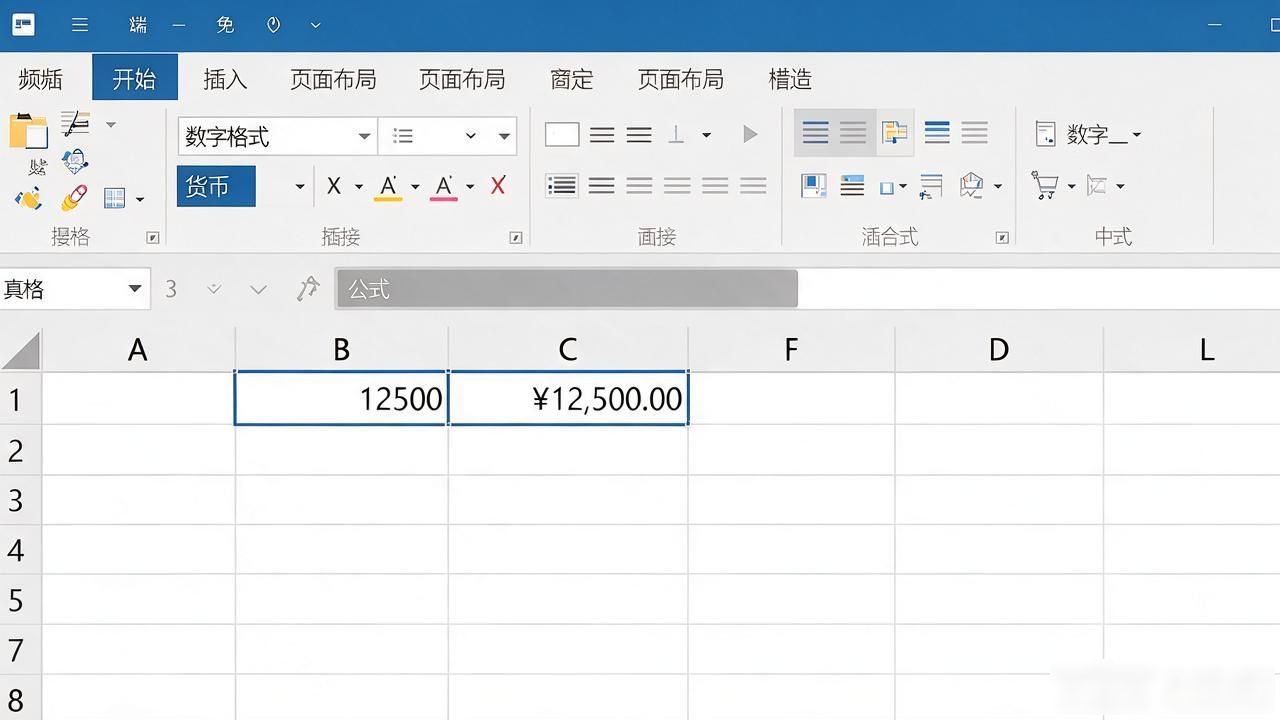Pick the A with pink underline color
The height and width of the screenshot is (720, 1280).
point(444,187)
